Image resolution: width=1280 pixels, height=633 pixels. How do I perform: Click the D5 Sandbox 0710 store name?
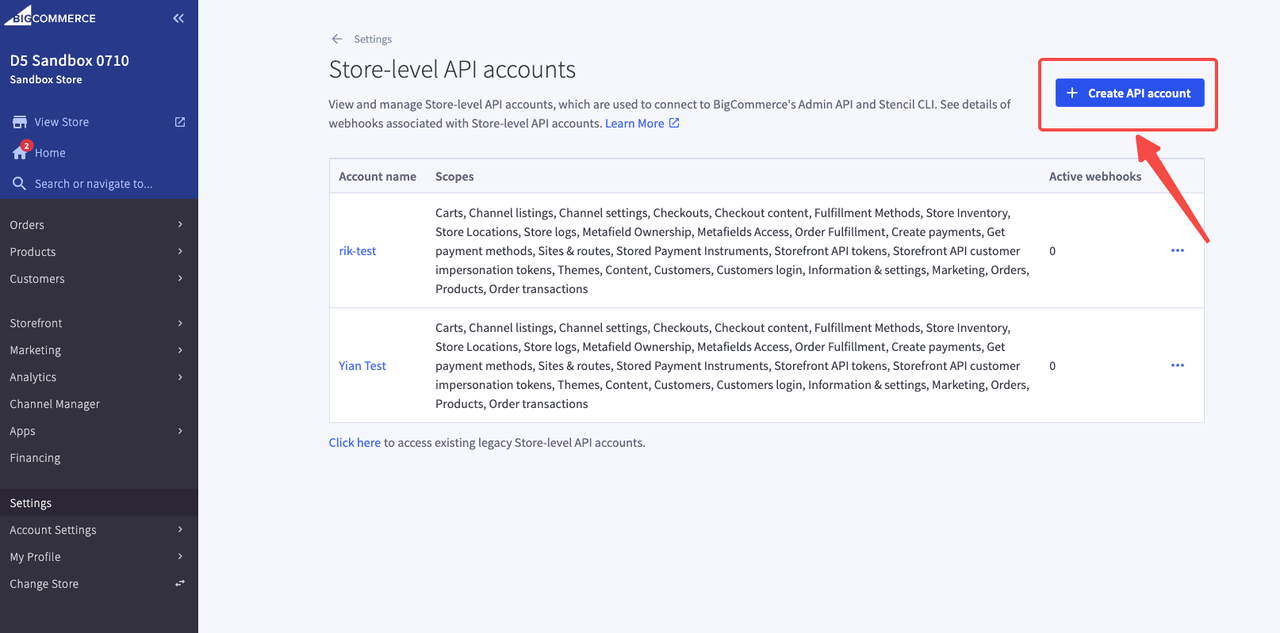pyautogui.click(x=69, y=60)
